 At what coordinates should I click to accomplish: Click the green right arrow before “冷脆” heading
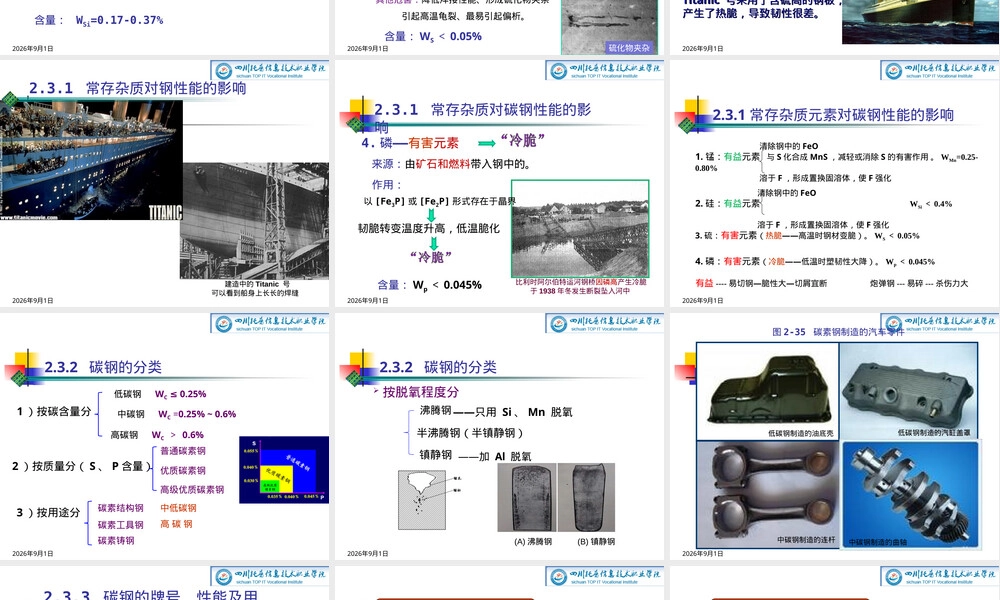tap(487, 143)
